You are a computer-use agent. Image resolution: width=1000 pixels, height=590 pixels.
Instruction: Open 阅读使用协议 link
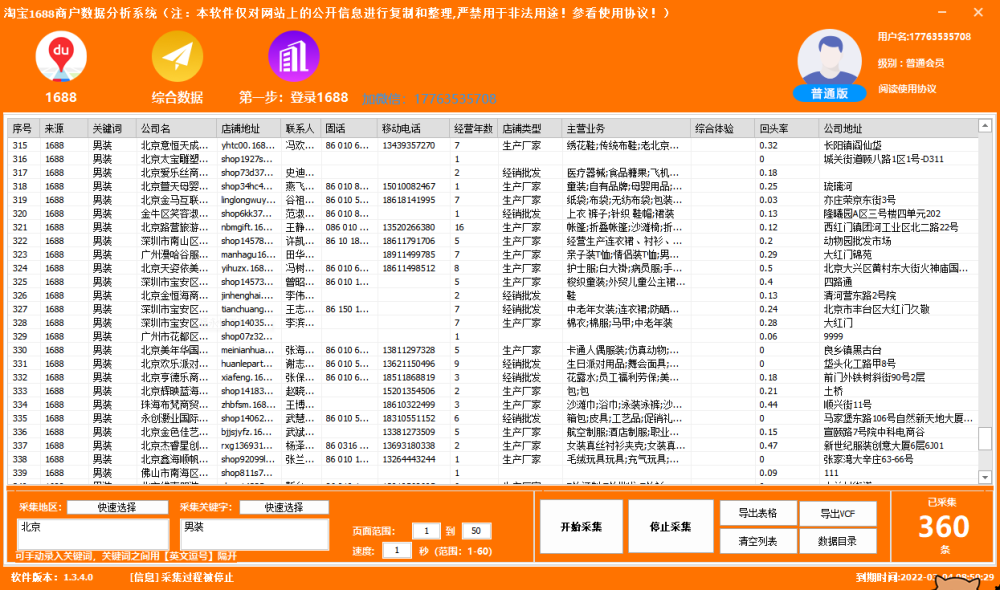click(x=907, y=89)
